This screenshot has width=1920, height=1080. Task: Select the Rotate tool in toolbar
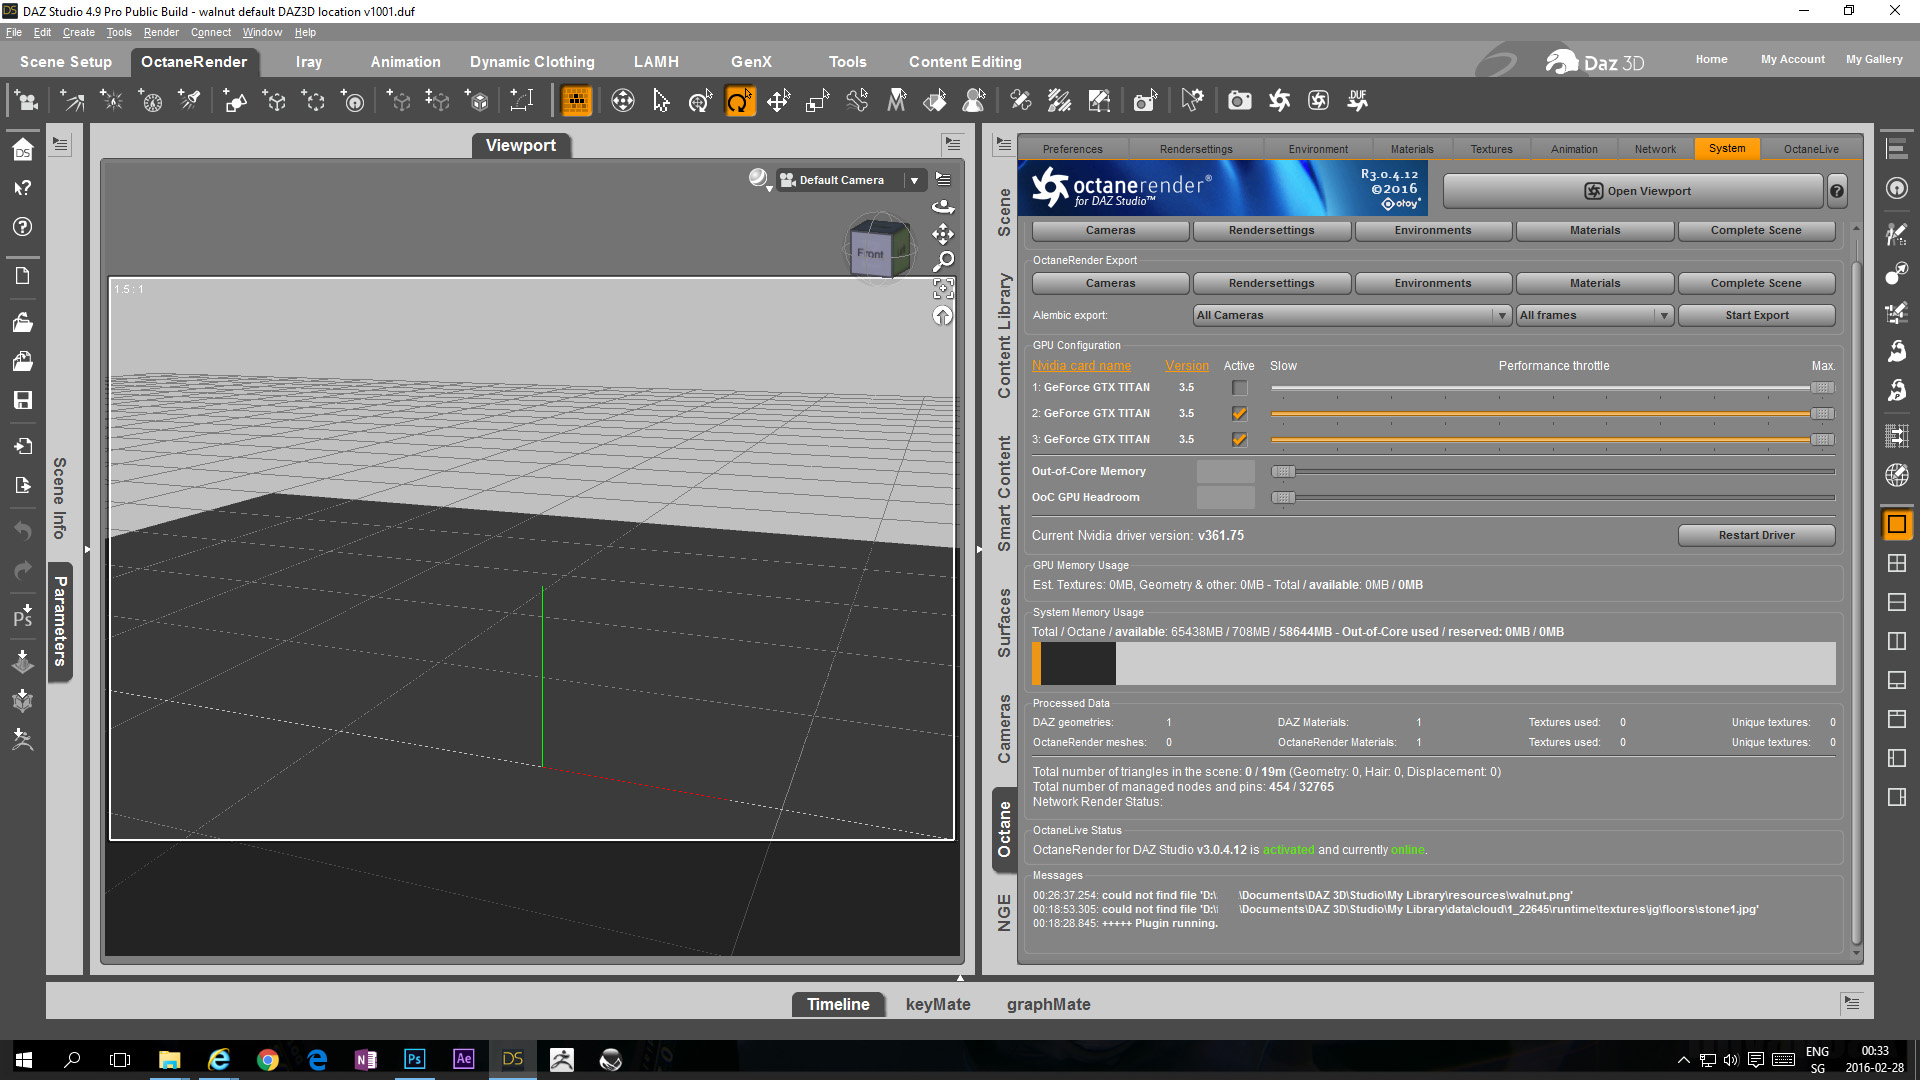click(x=739, y=101)
